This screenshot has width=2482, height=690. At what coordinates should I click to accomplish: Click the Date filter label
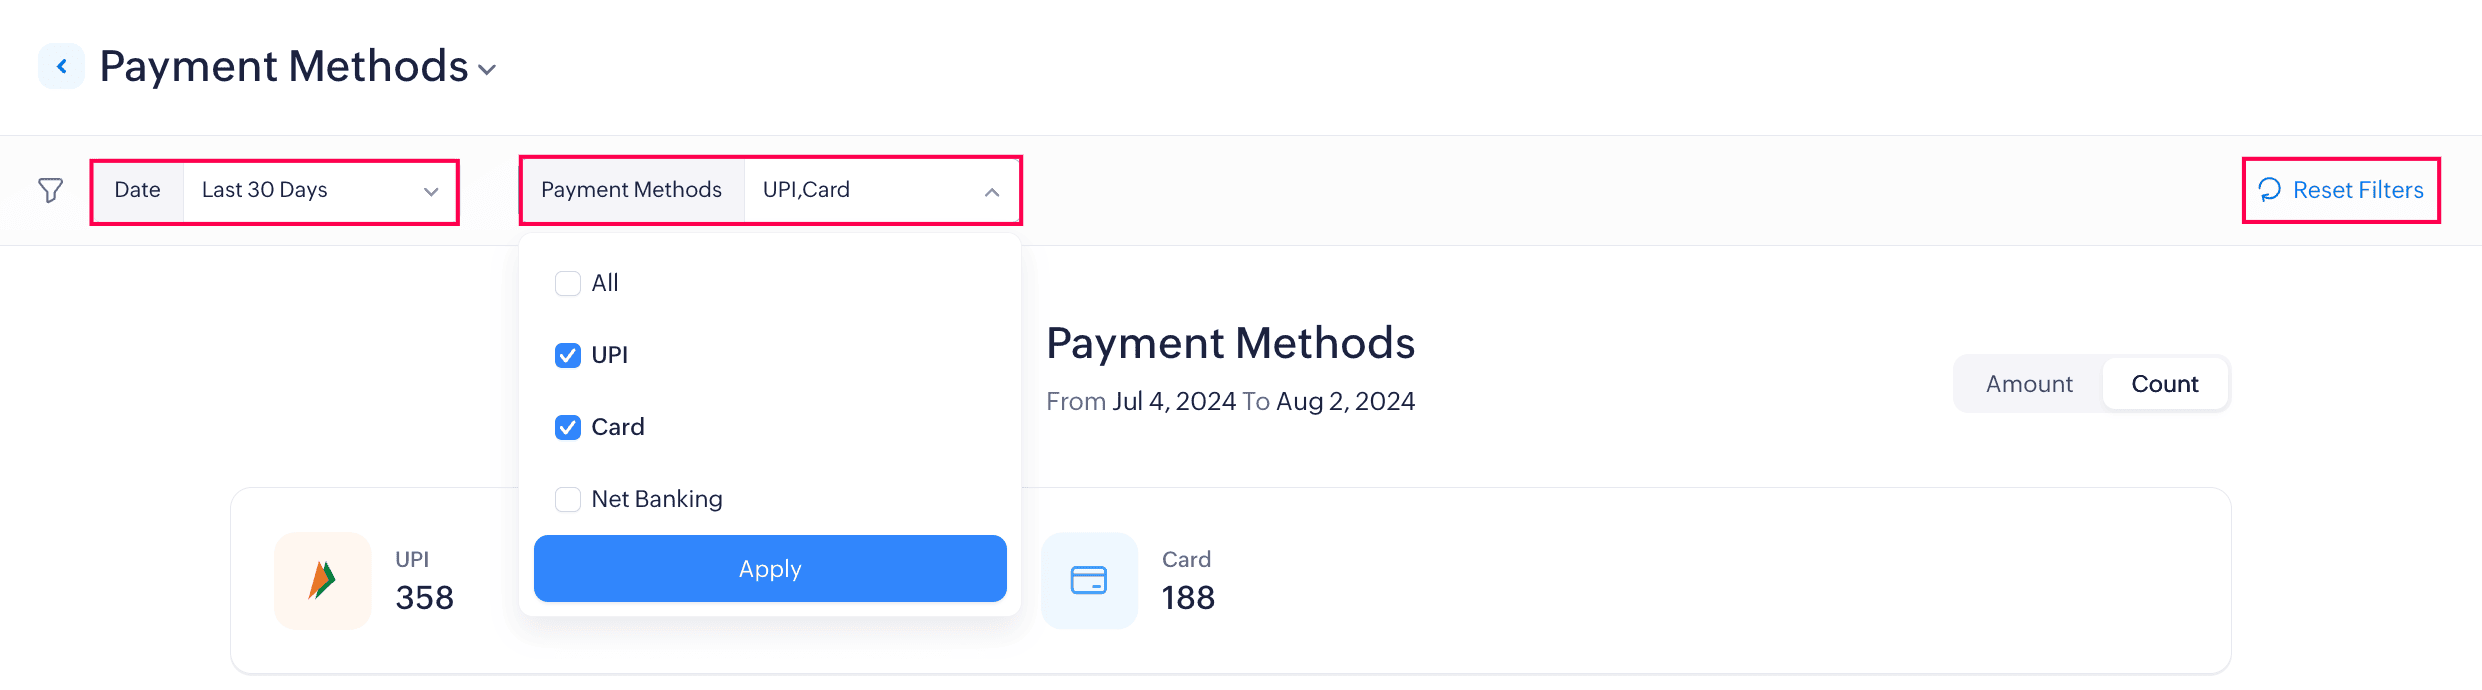(137, 190)
